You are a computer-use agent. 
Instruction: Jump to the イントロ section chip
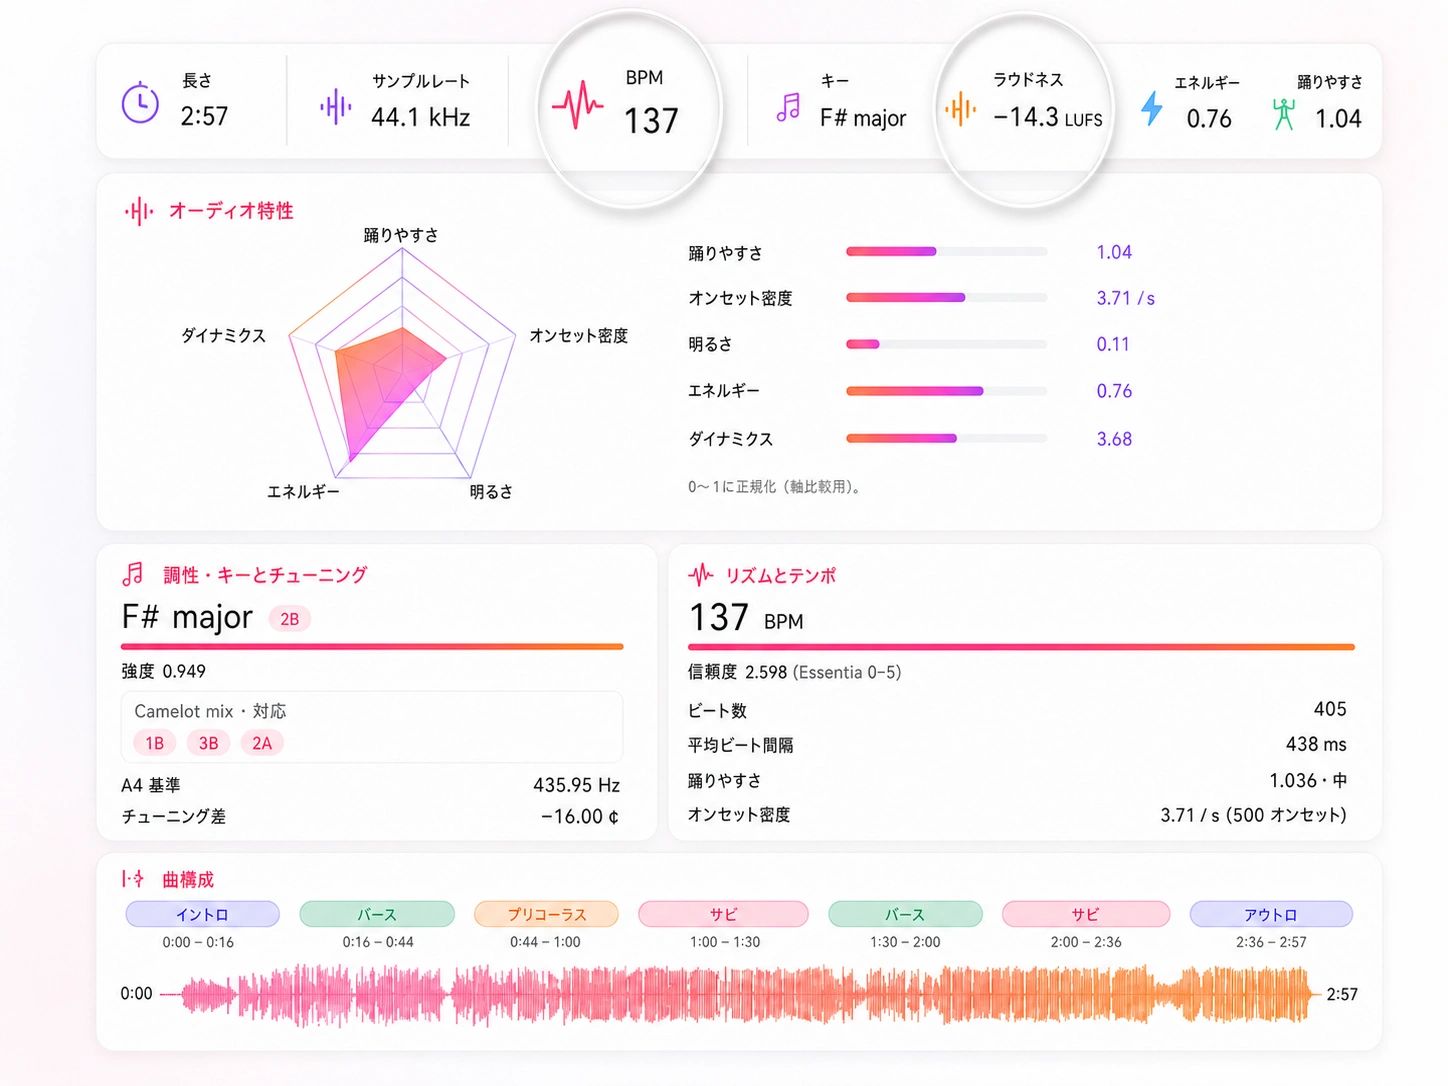pos(202,914)
